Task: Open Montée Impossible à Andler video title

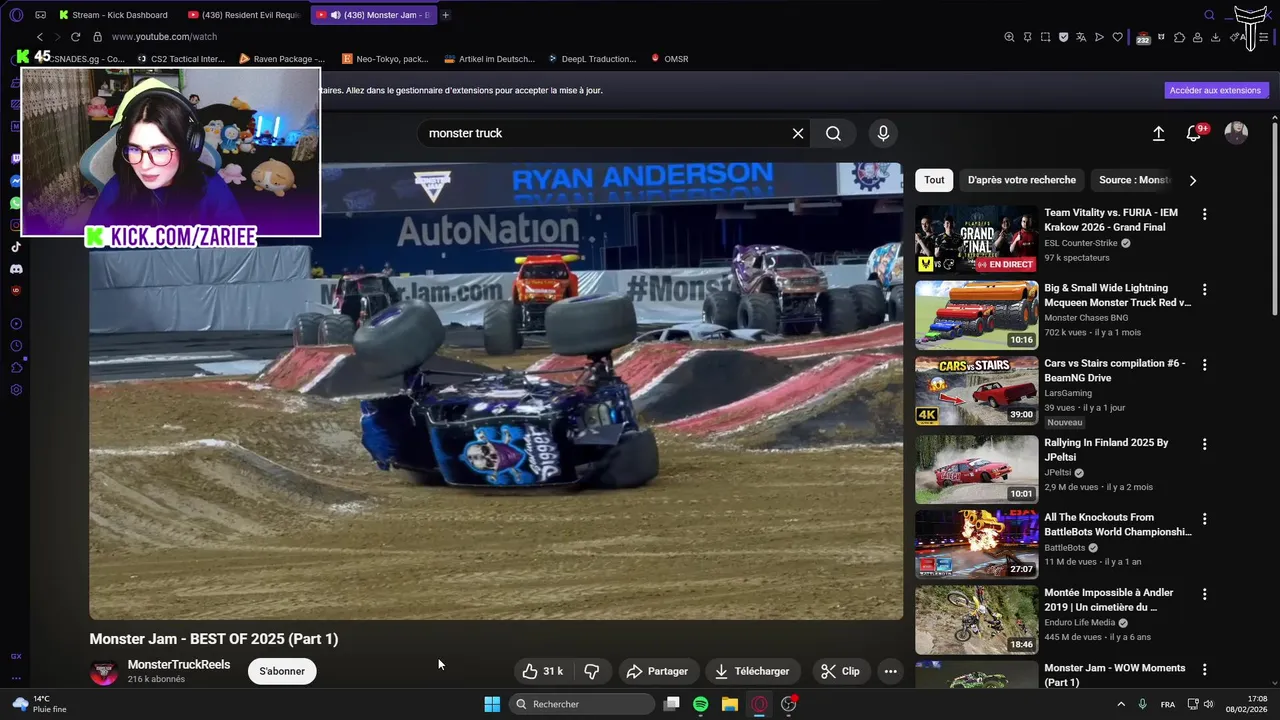Action: pyautogui.click(x=1109, y=600)
